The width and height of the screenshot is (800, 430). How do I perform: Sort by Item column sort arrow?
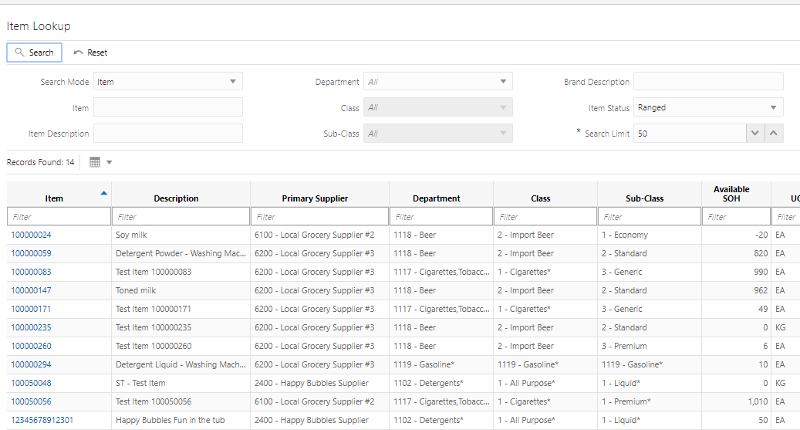pos(104,193)
